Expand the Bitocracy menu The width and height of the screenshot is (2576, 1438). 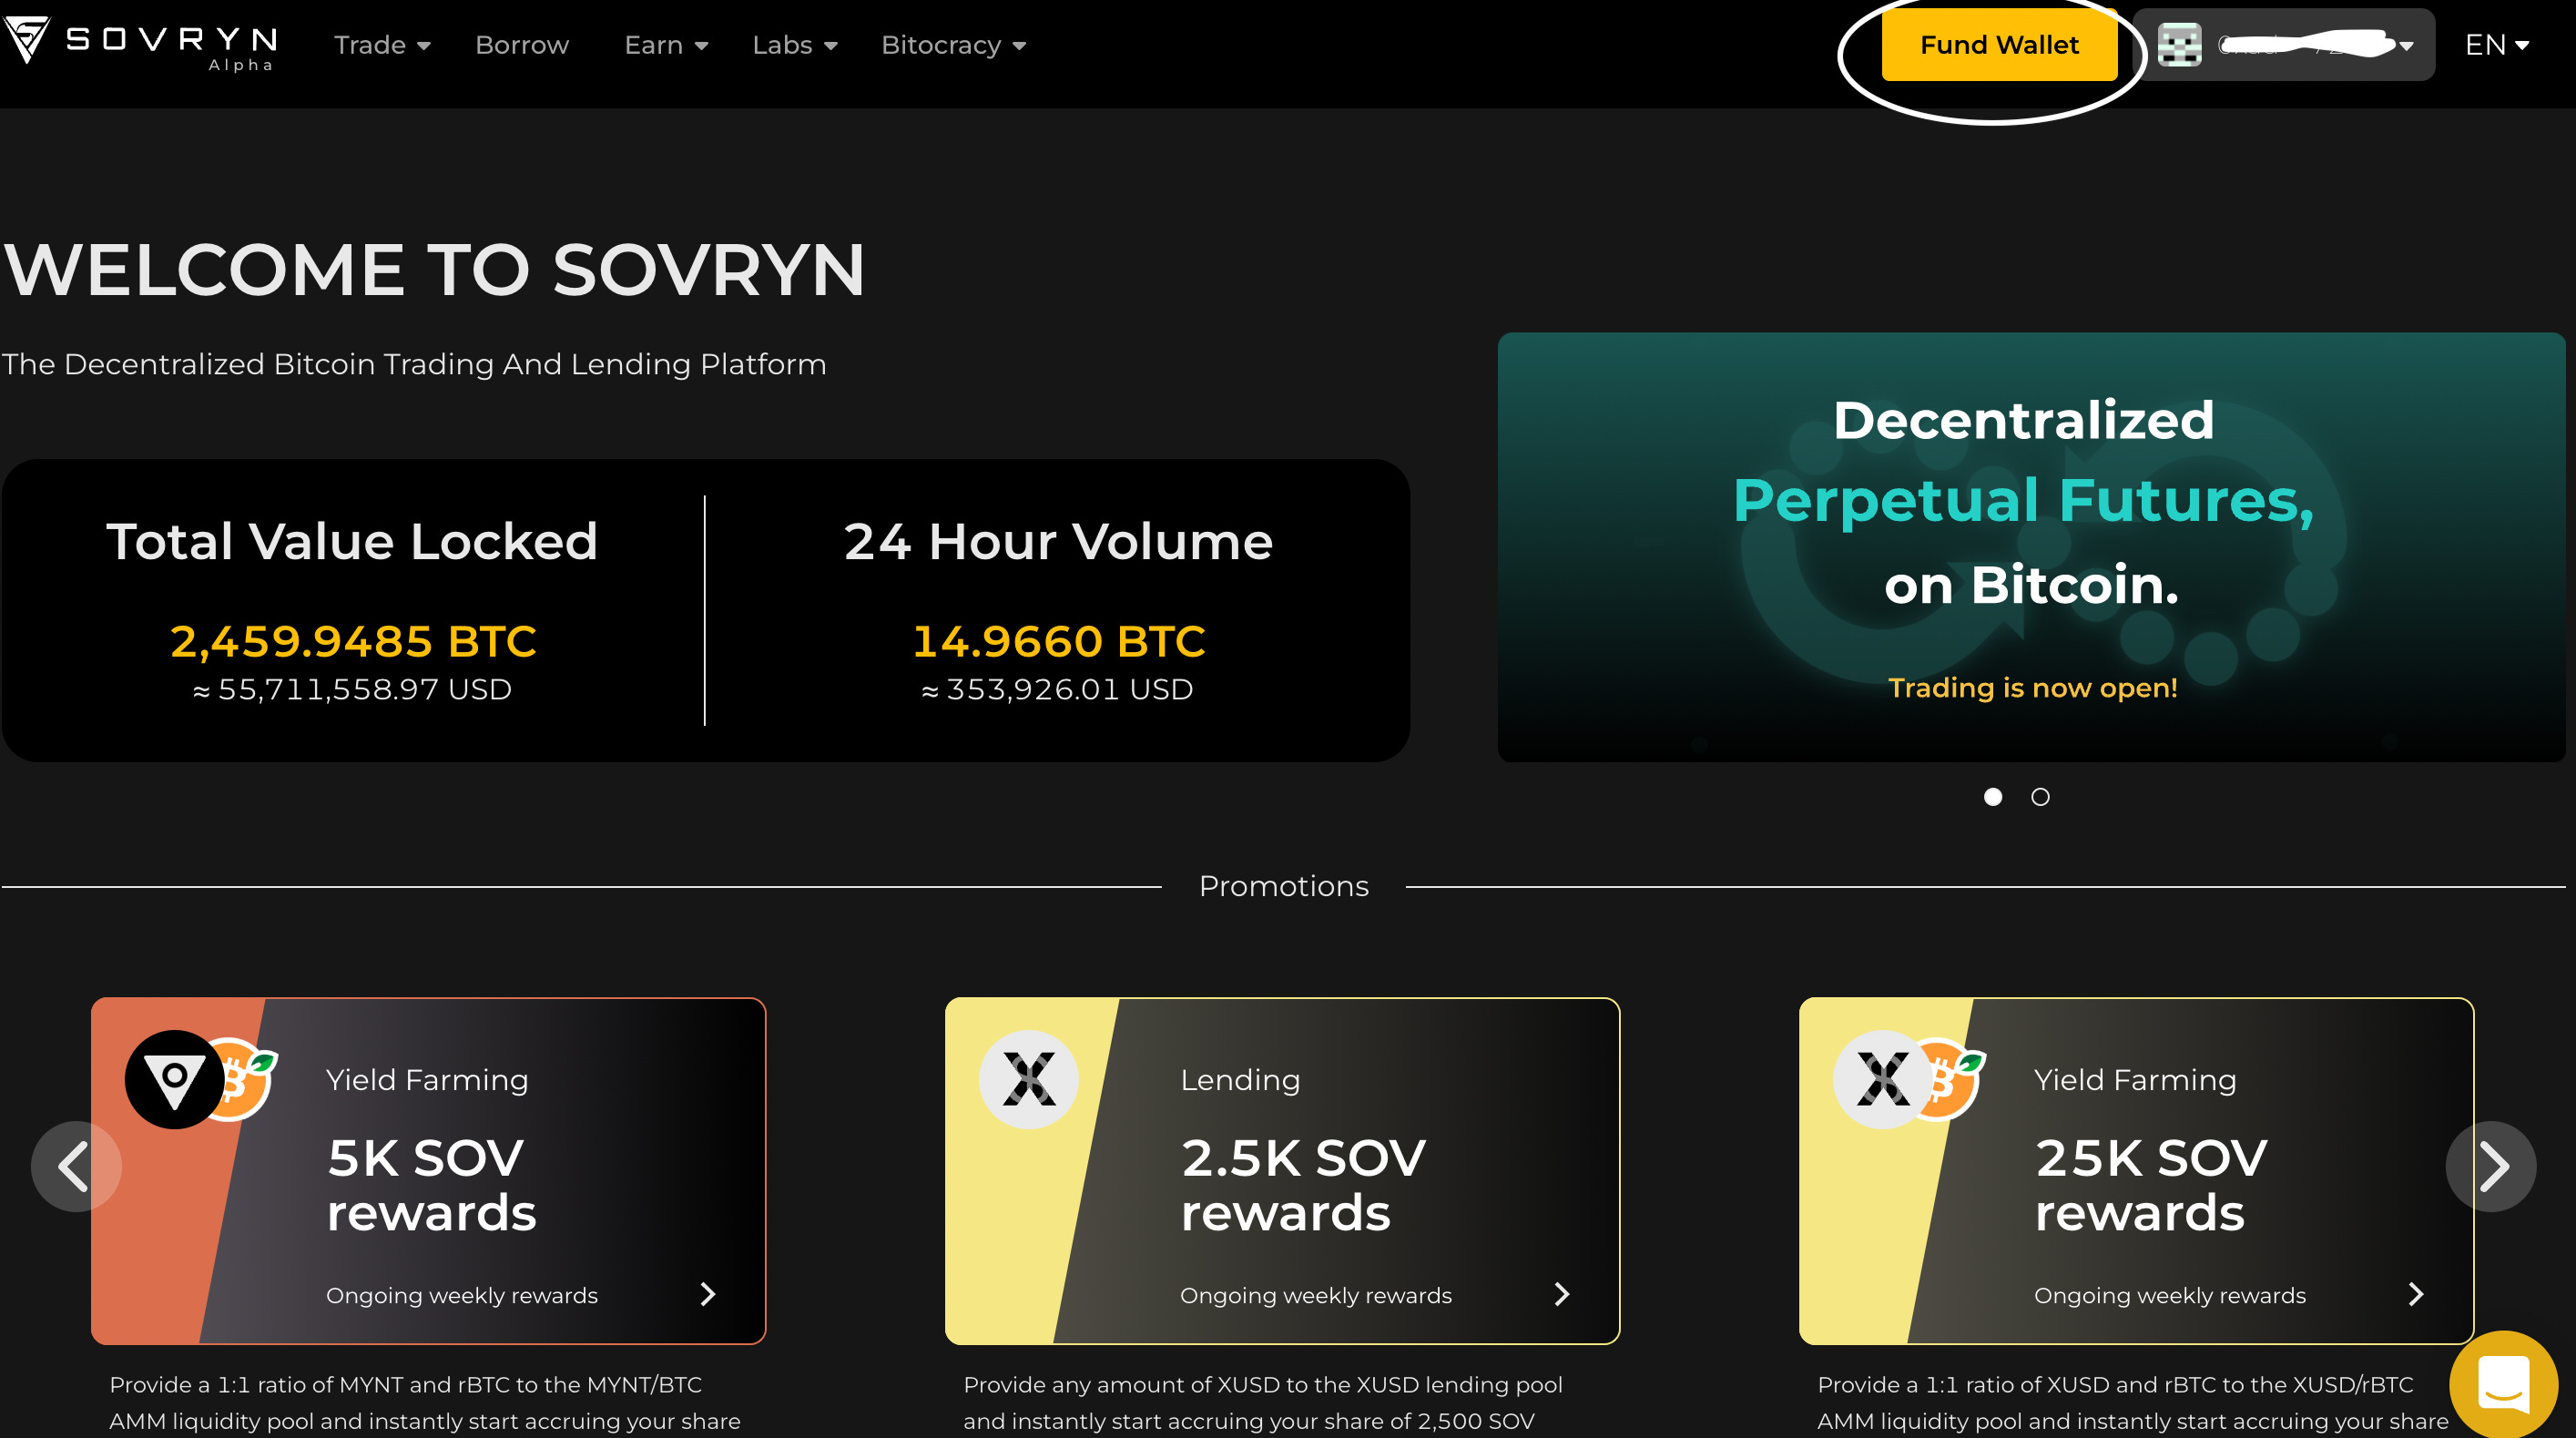coord(953,45)
